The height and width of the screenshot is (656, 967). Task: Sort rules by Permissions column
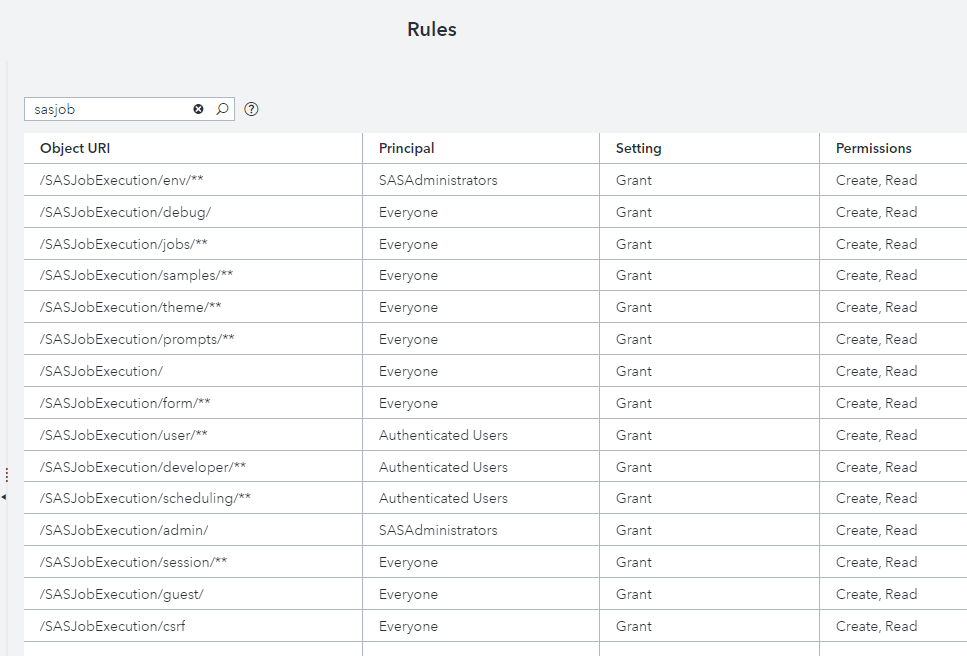point(873,148)
